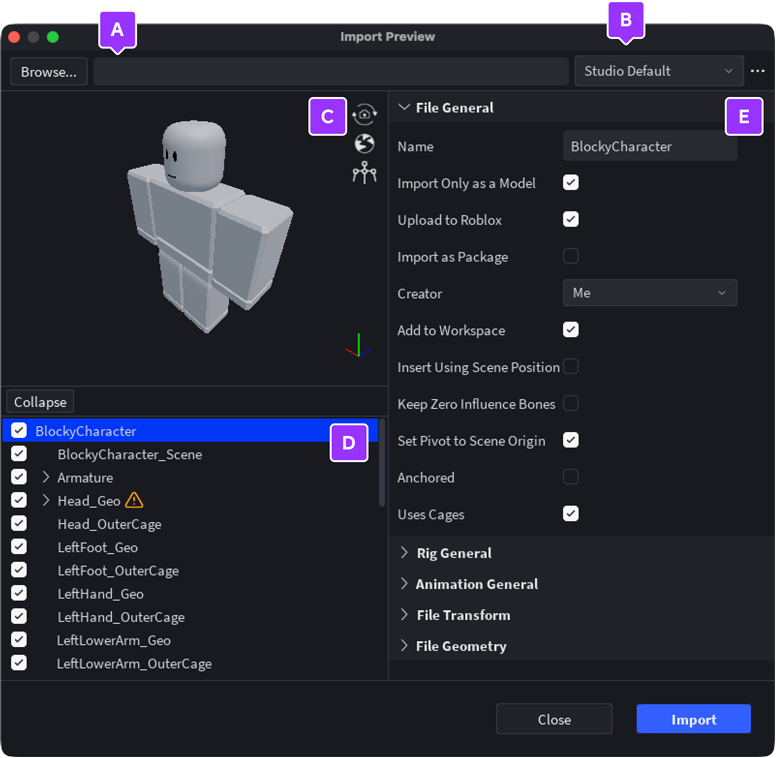Select BlockyCharacter root tree row
This screenshot has height=758, width=776.
[x=190, y=430]
